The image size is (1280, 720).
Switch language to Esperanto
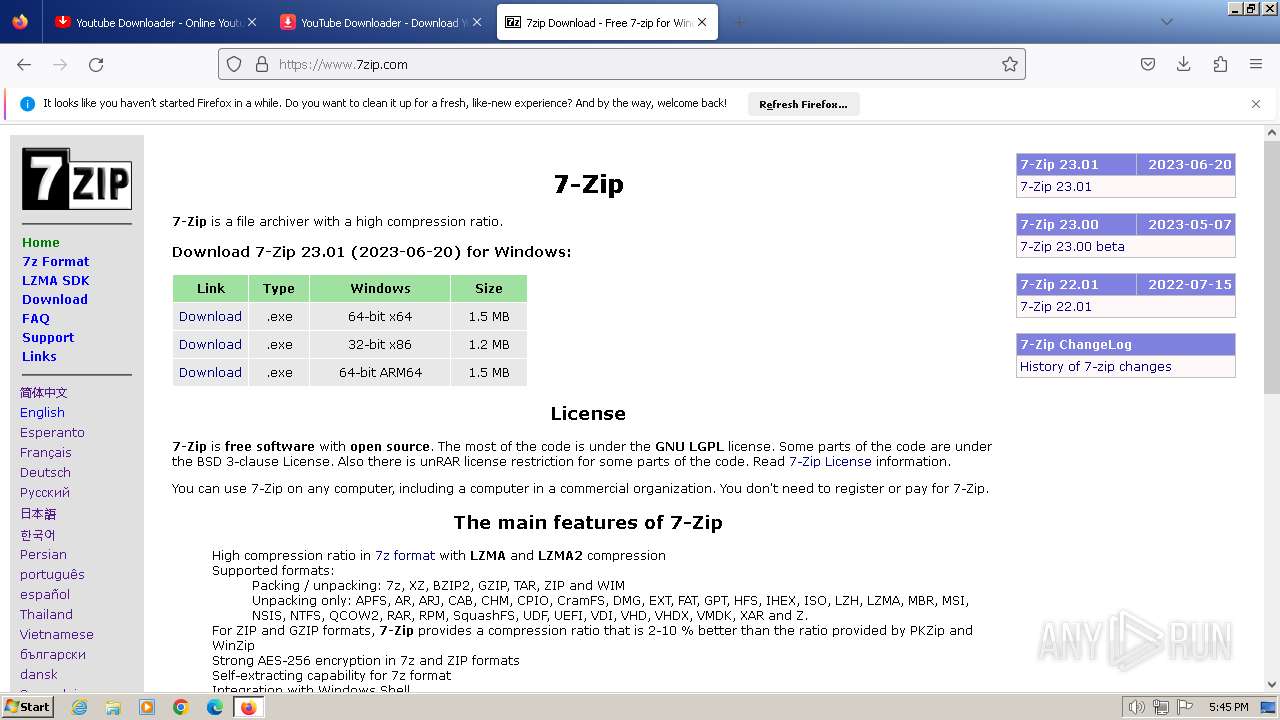click(x=52, y=432)
